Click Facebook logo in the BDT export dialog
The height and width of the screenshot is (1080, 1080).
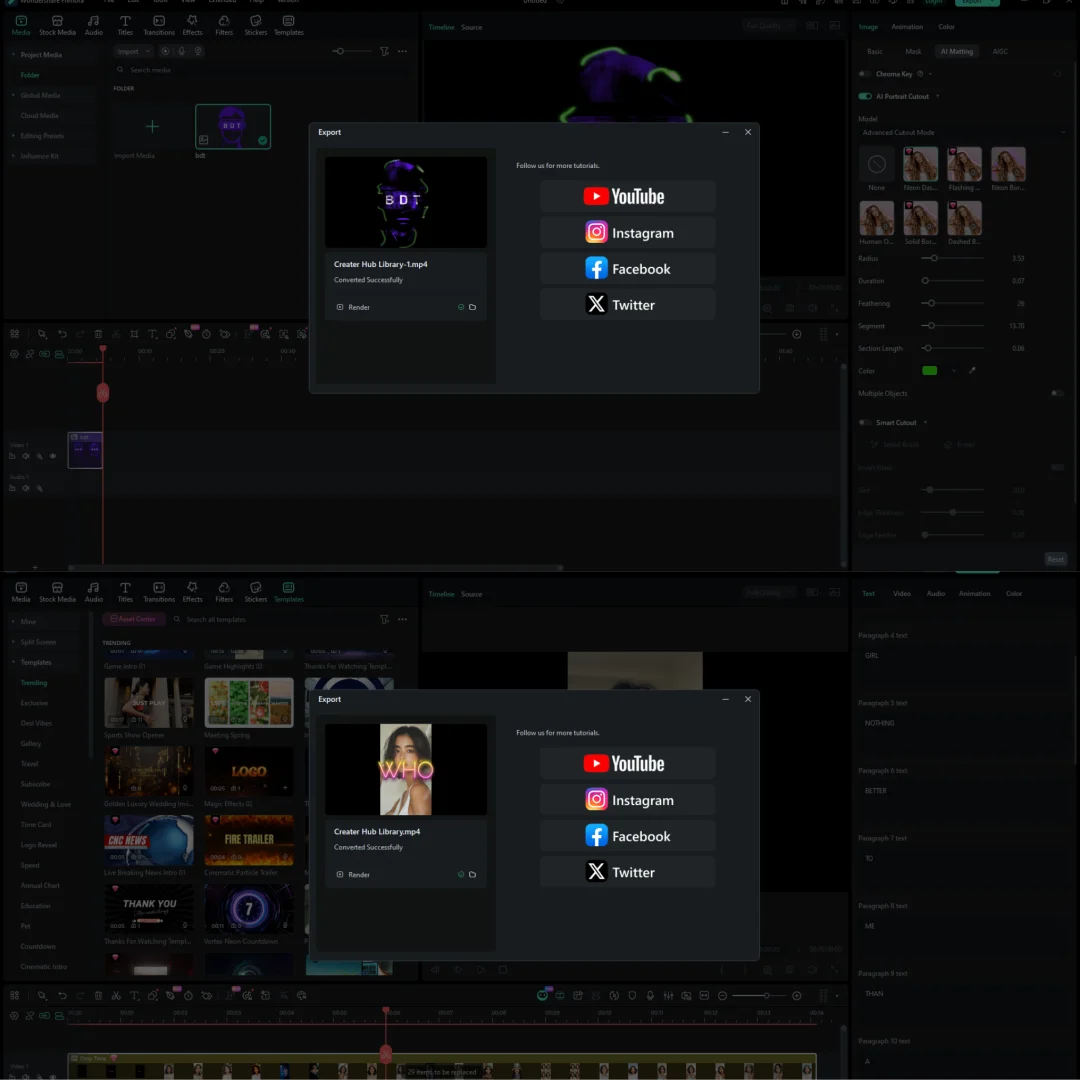[597, 269]
